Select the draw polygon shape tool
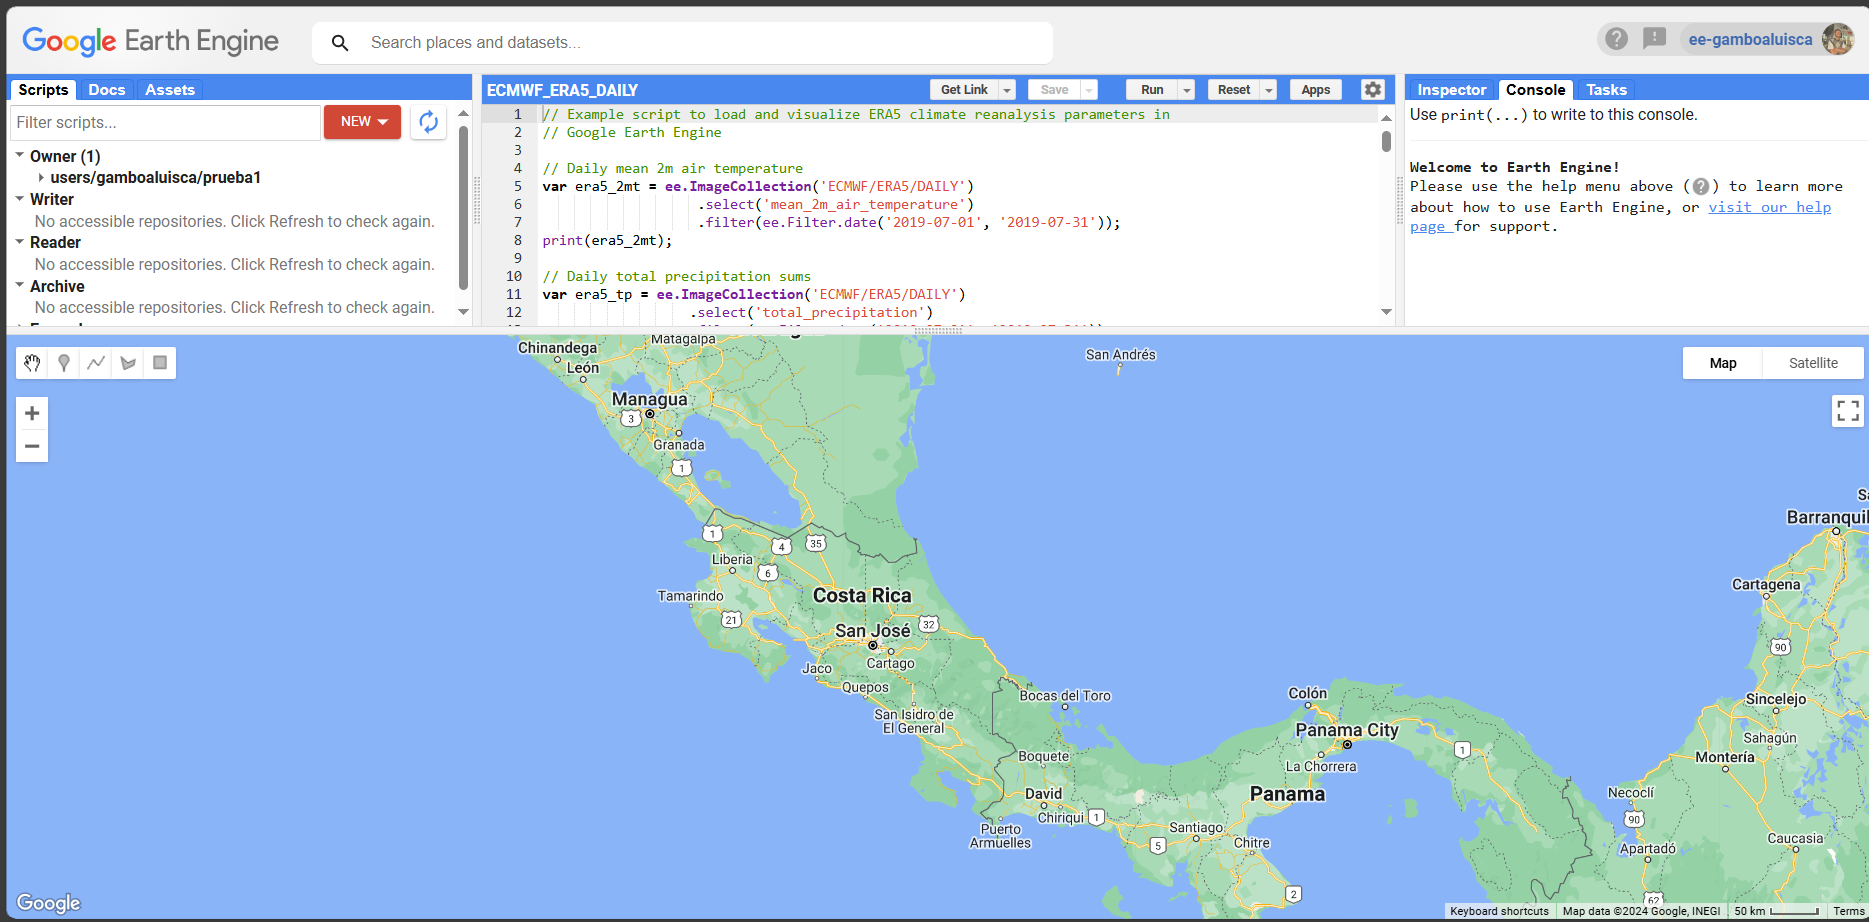 [x=128, y=363]
